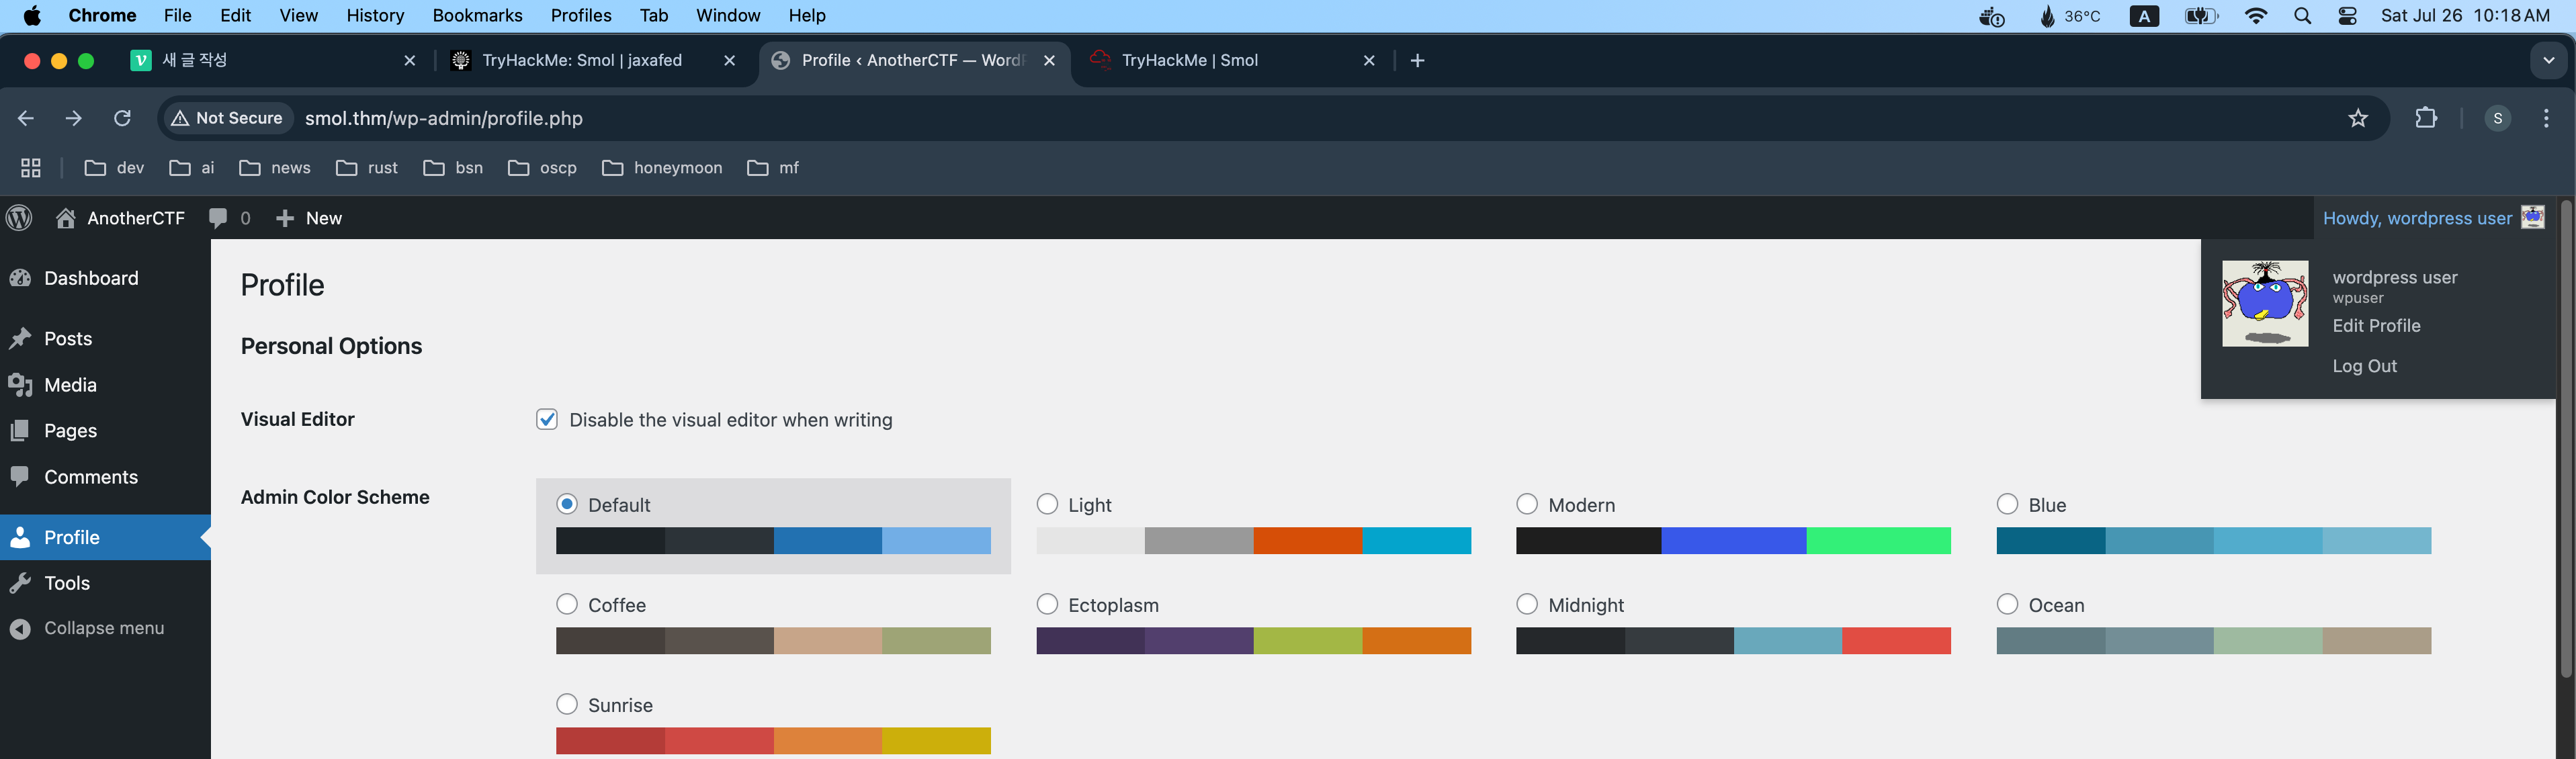Click the AnotherCTF home icon
This screenshot has height=759, width=2576.
point(66,218)
